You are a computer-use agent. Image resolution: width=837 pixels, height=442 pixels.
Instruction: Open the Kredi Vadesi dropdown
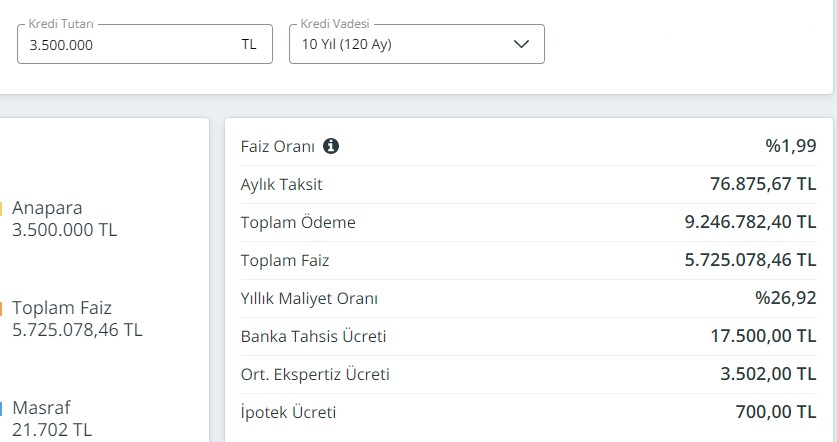point(416,44)
